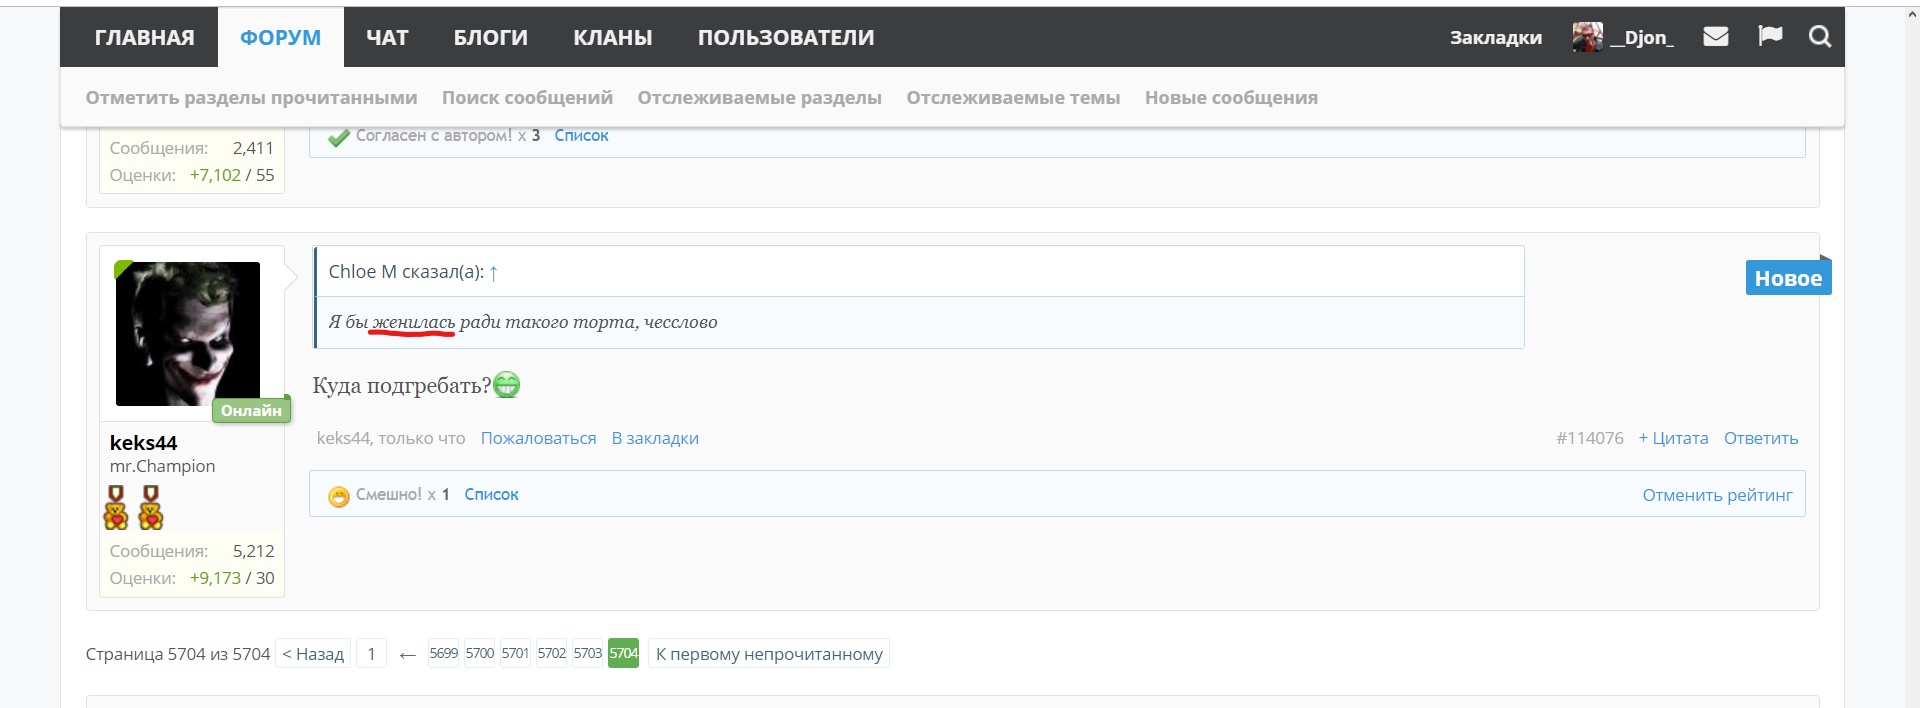Open search with magnifier icon

click(x=1820, y=37)
